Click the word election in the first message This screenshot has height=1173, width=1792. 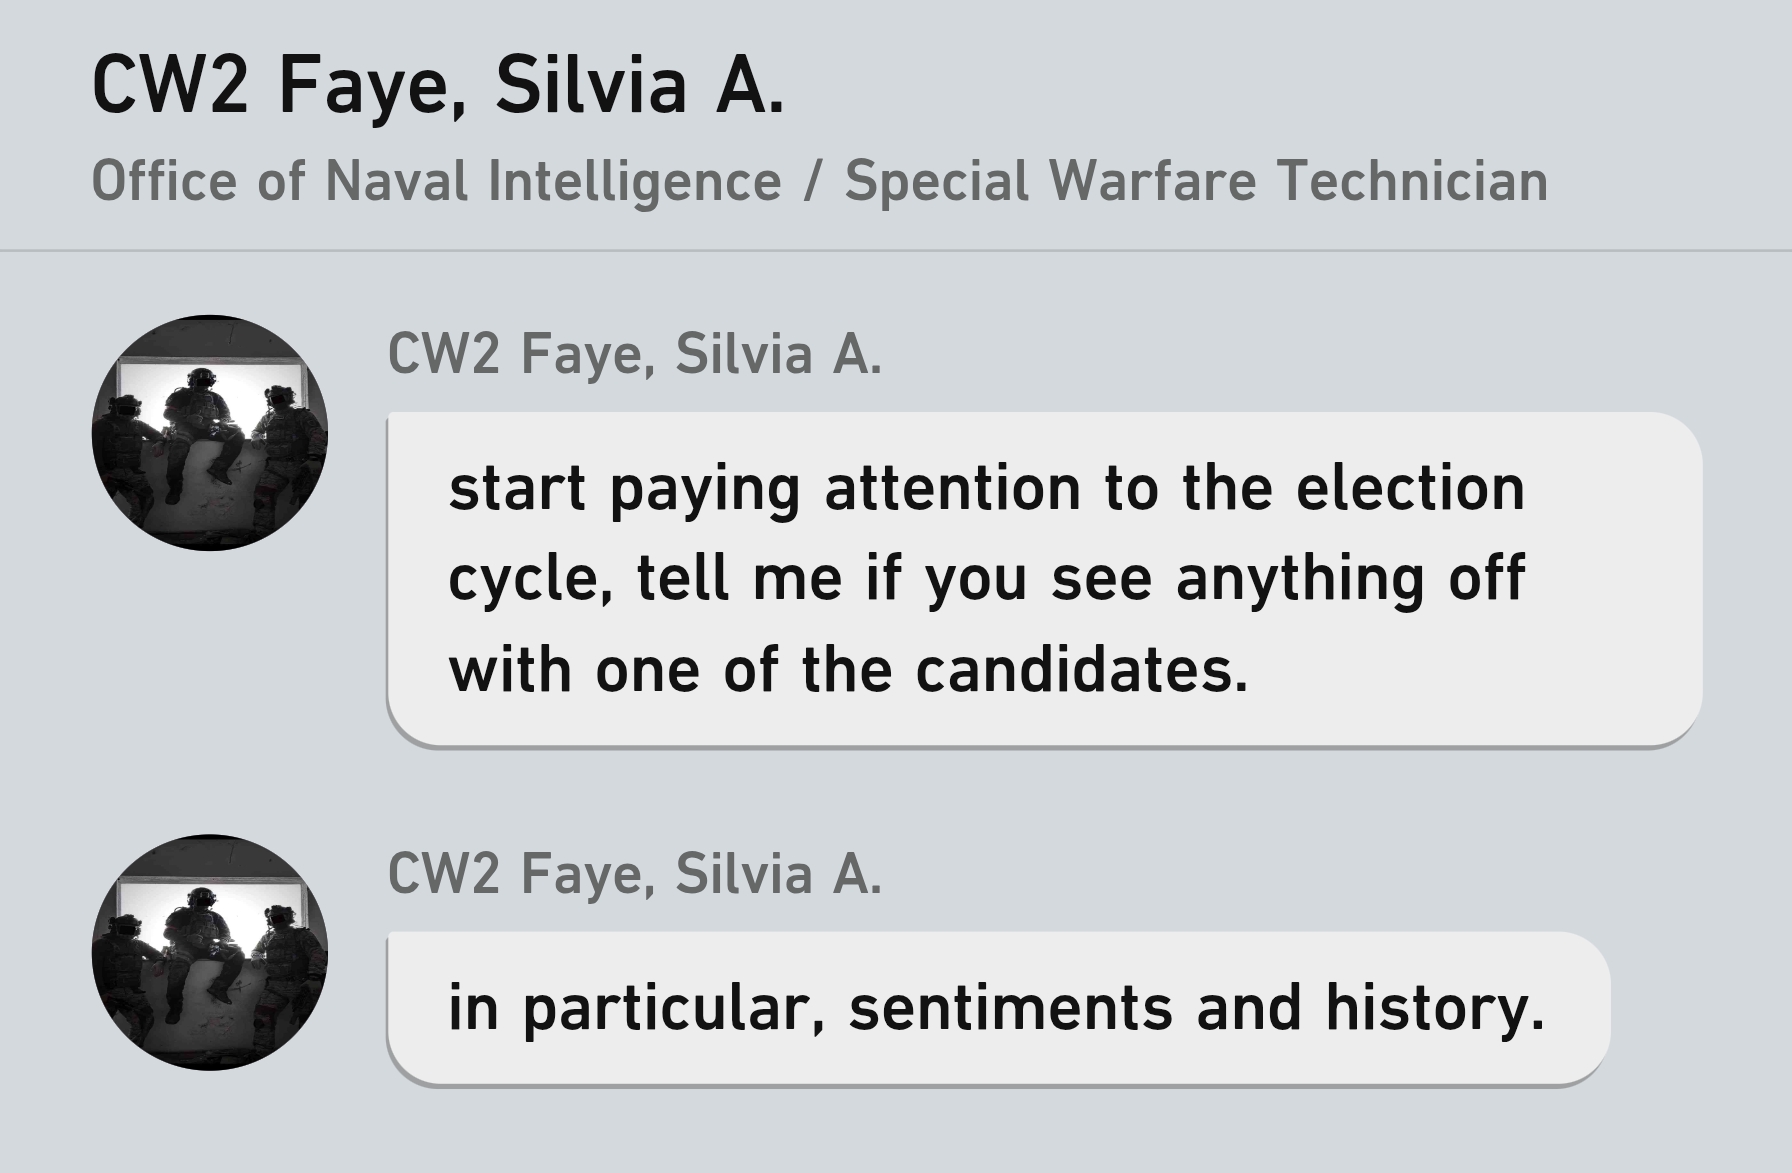click(x=1410, y=489)
